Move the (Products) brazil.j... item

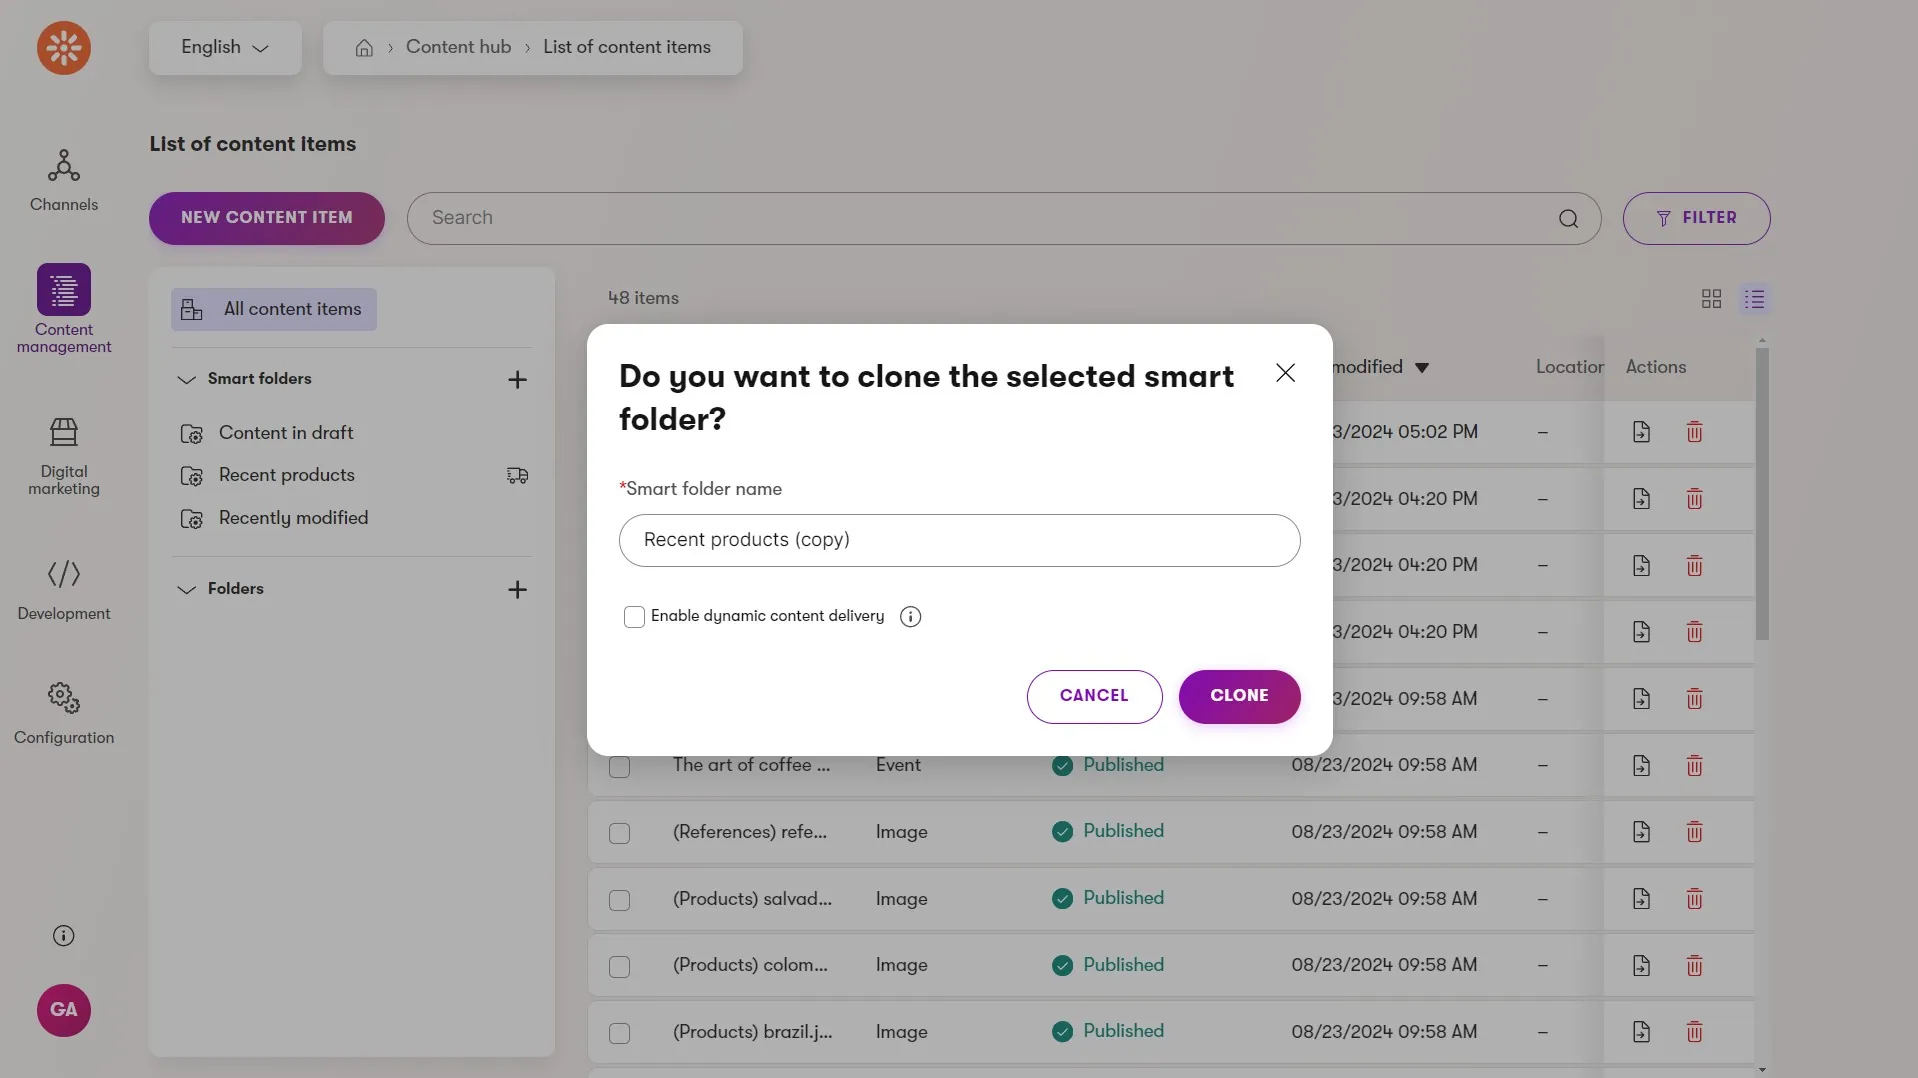1641,1032
